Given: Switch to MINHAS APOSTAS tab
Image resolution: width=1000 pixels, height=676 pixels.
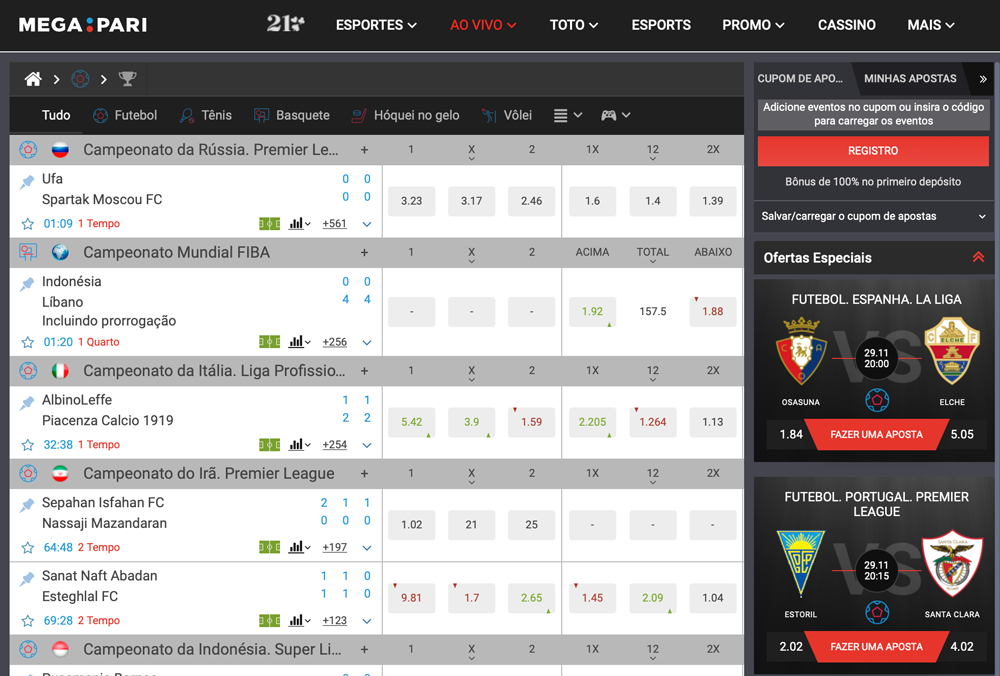Looking at the screenshot, I should [910, 79].
